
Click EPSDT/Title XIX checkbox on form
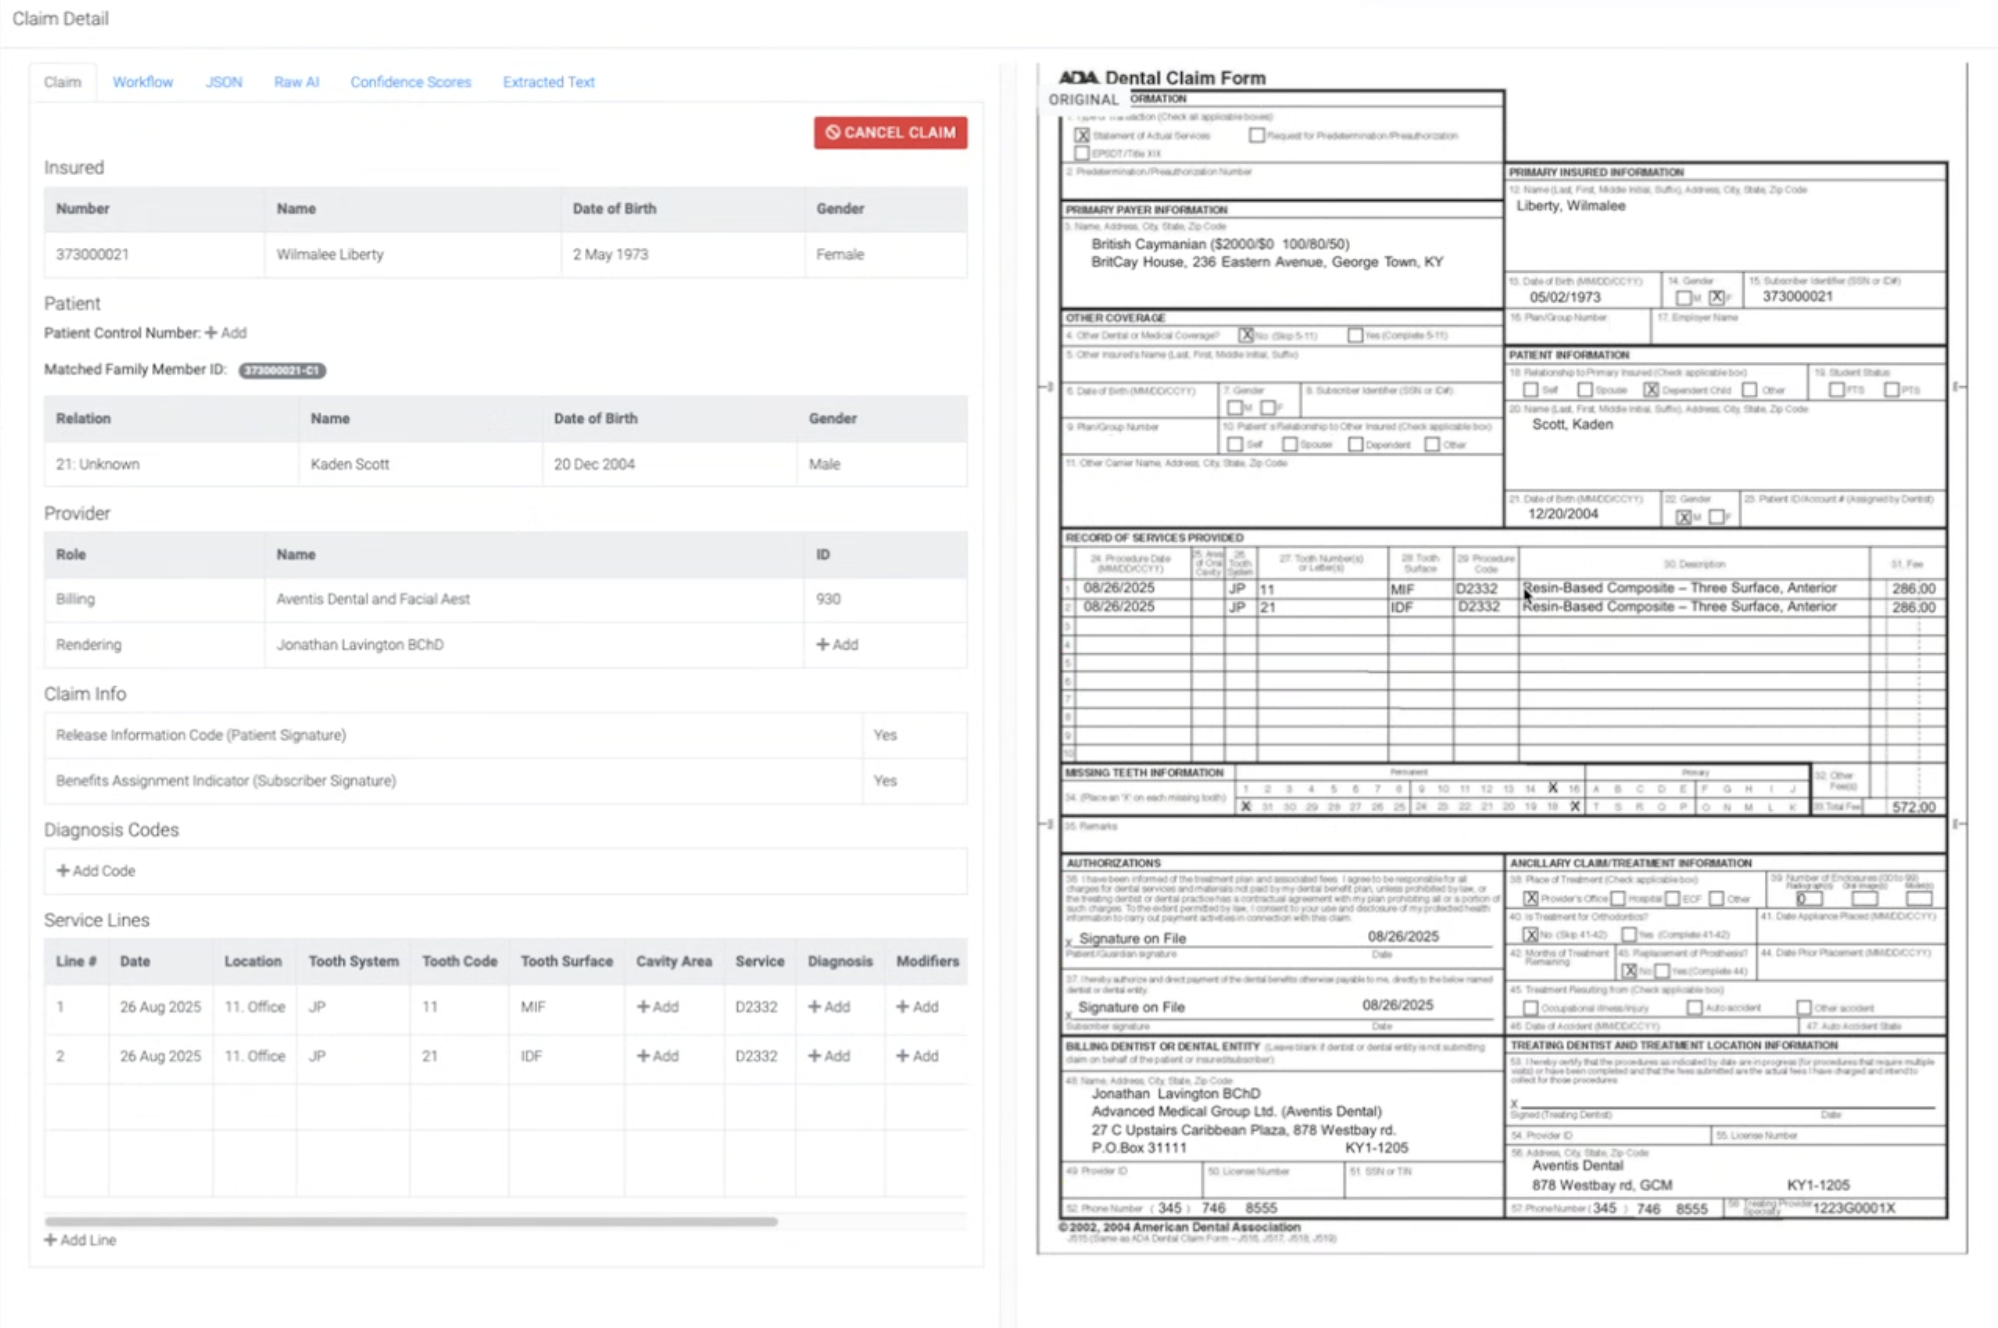(x=1082, y=153)
